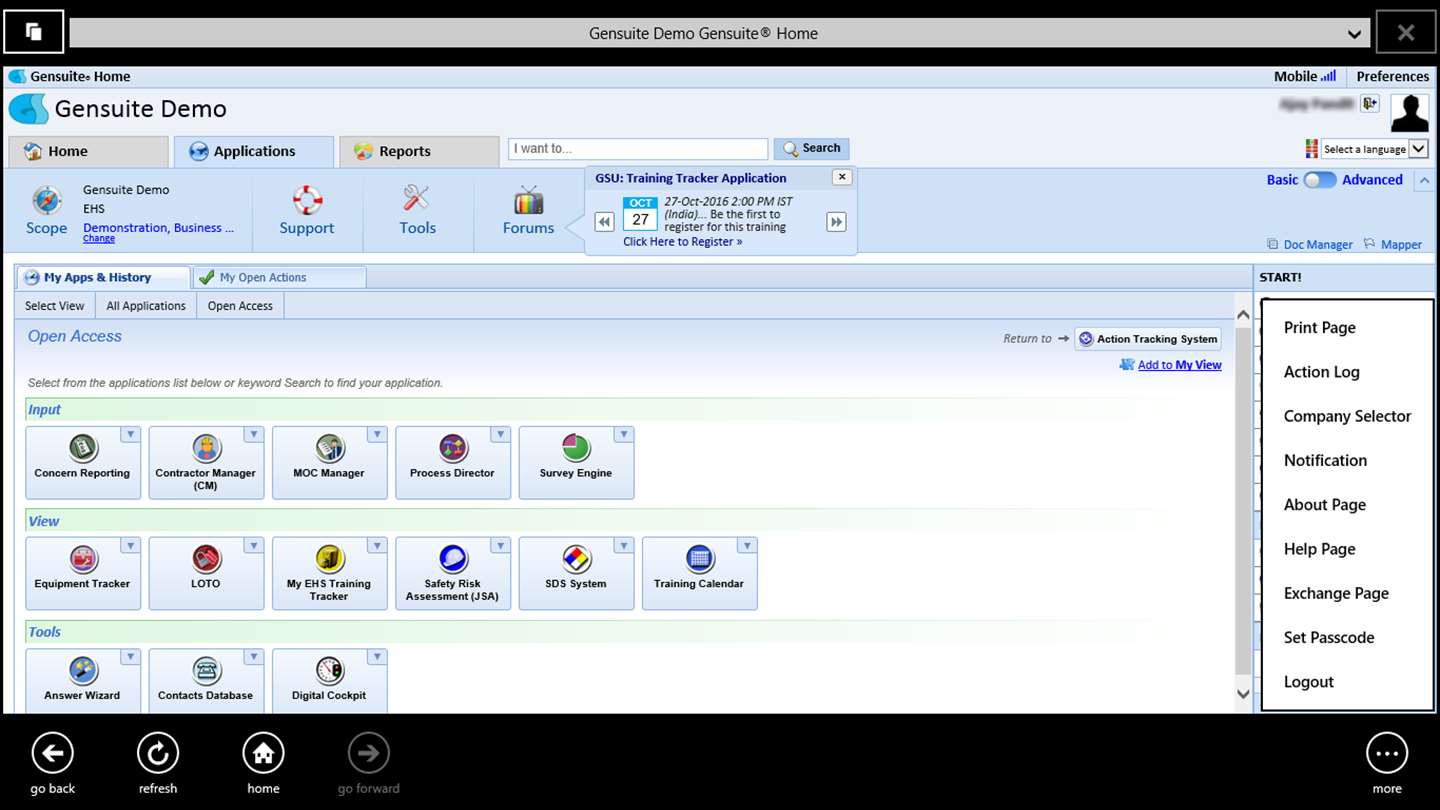Click the scrollbar up arrow
This screenshot has height=810, width=1440.
coord(1243,315)
